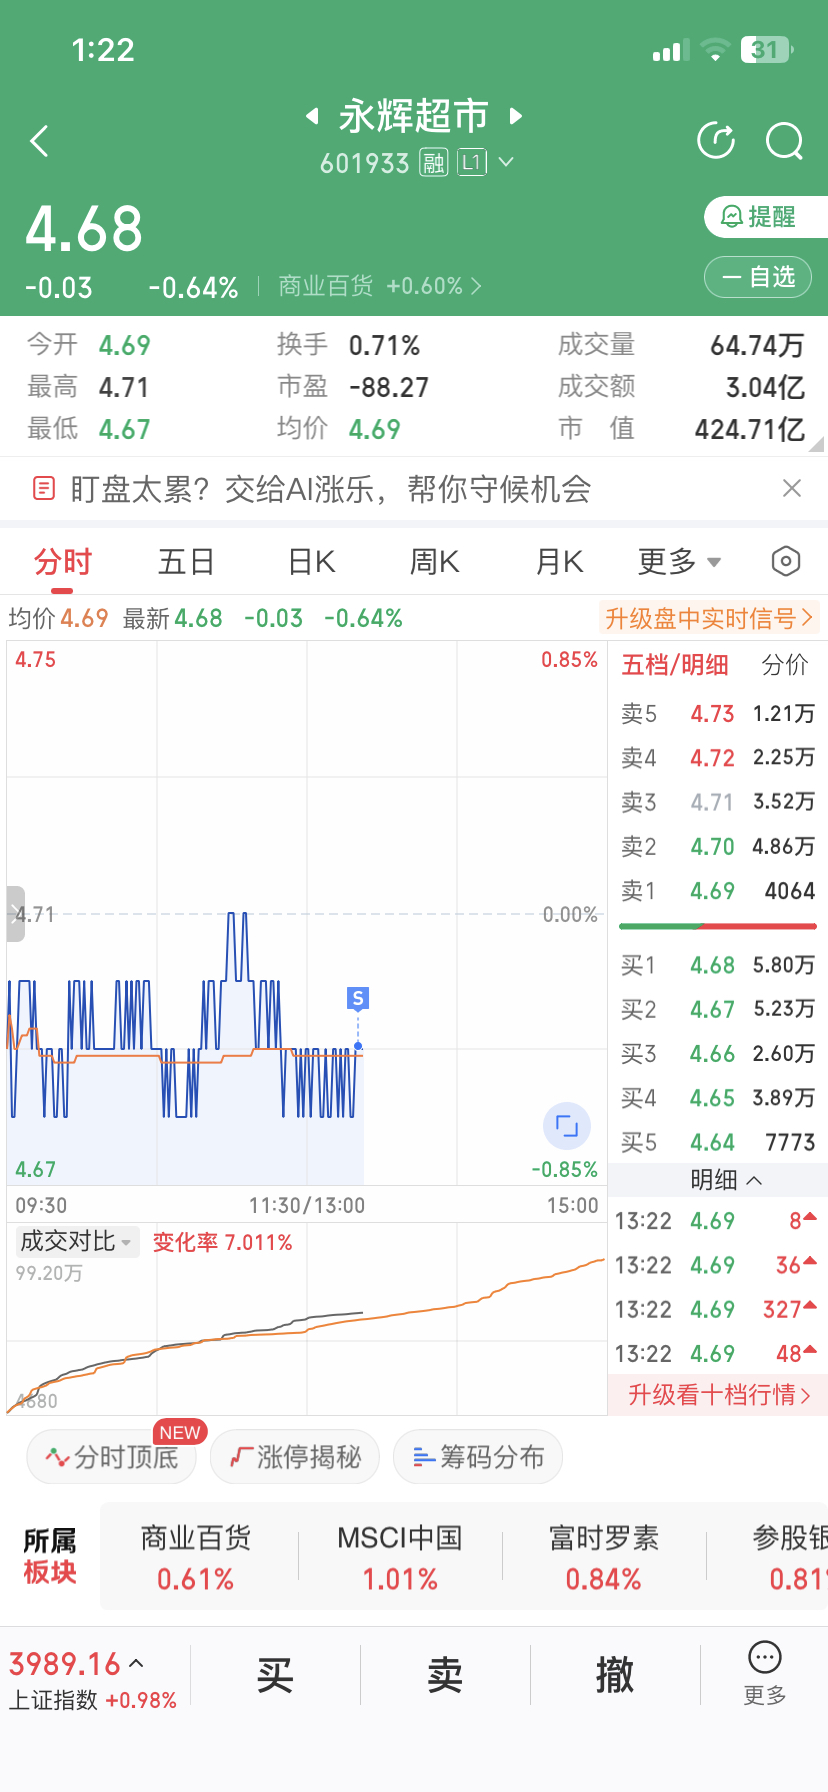Select 买2 4.67 order row

click(x=718, y=1009)
